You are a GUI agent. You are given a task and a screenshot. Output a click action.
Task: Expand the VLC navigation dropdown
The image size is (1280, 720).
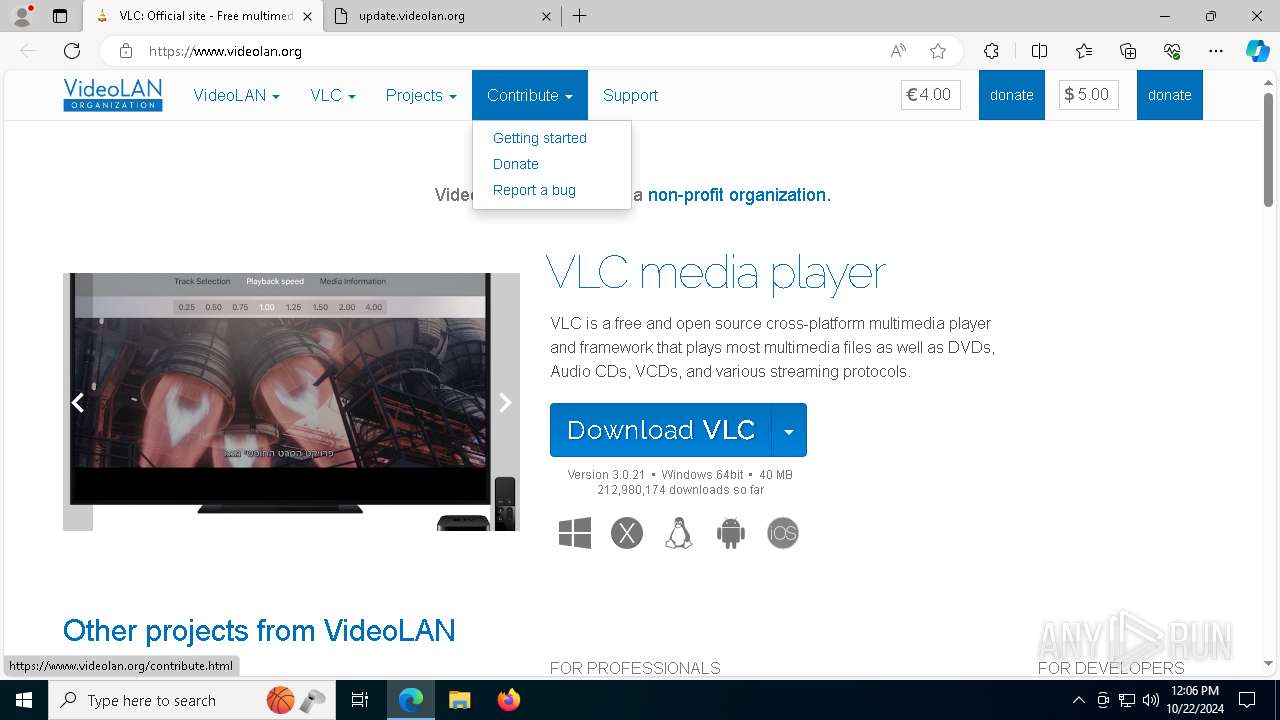click(333, 95)
